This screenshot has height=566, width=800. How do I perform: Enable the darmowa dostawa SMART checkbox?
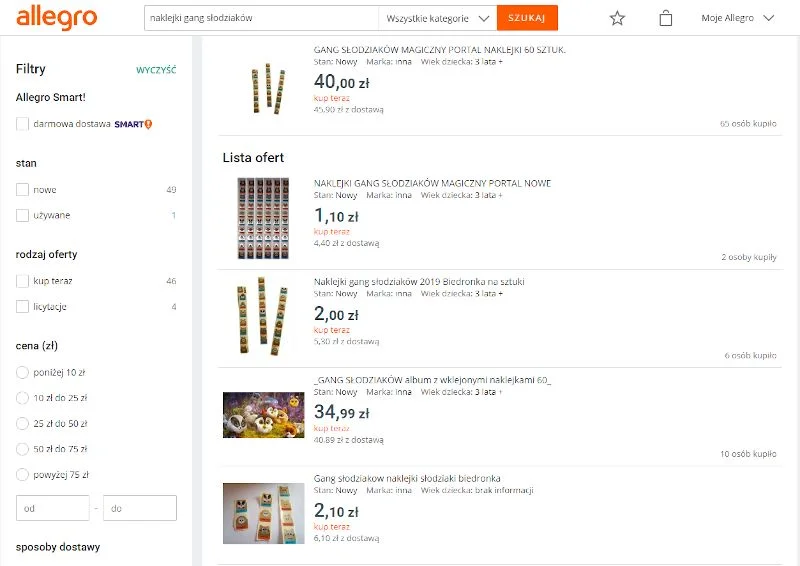[x=22, y=124]
